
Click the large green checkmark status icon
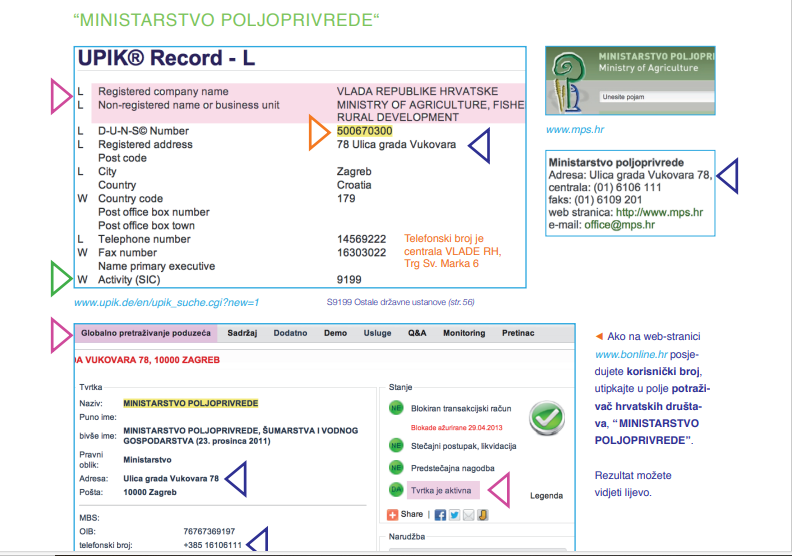547,418
